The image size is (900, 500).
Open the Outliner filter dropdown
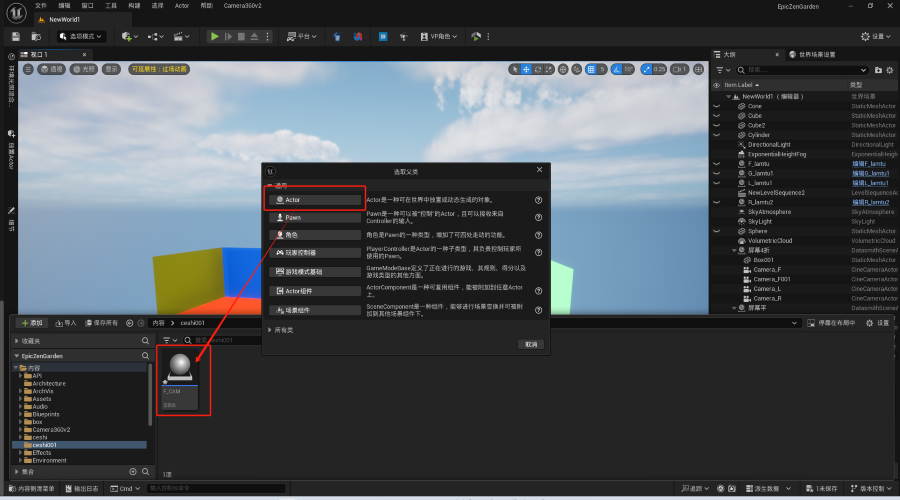(x=723, y=70)
